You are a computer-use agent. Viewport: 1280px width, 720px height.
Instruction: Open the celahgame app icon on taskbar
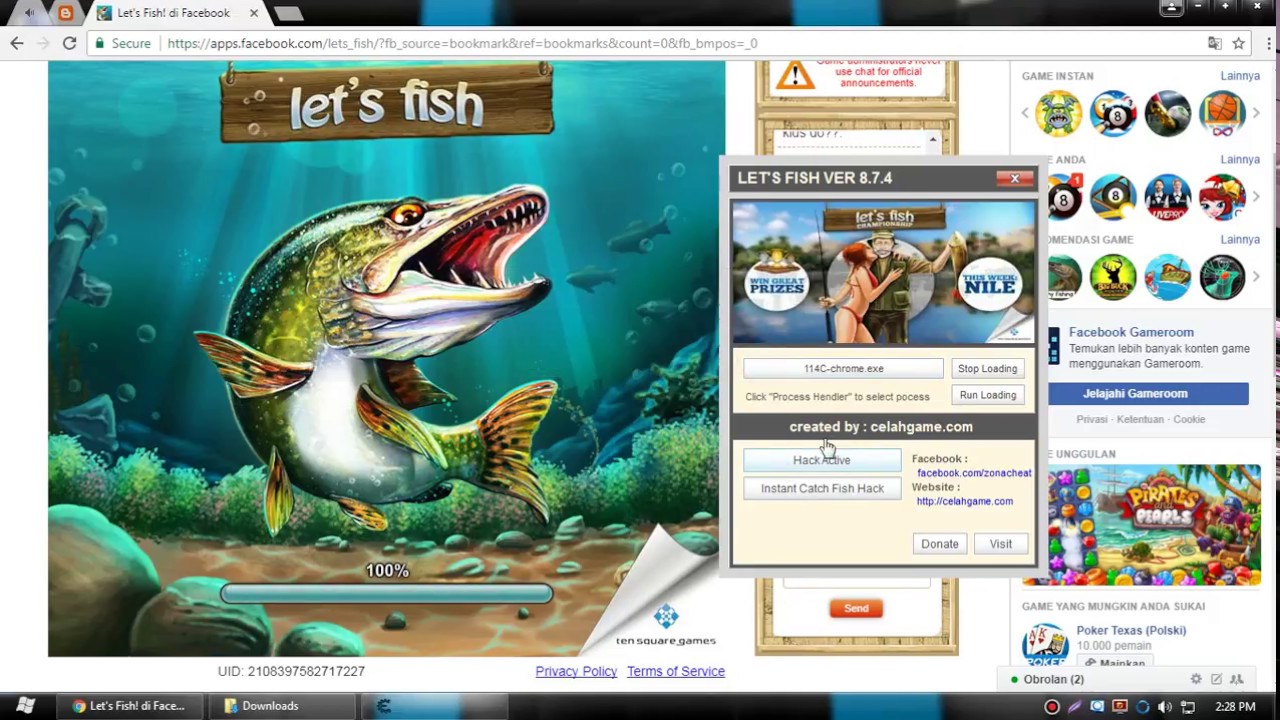pos(383,705)
